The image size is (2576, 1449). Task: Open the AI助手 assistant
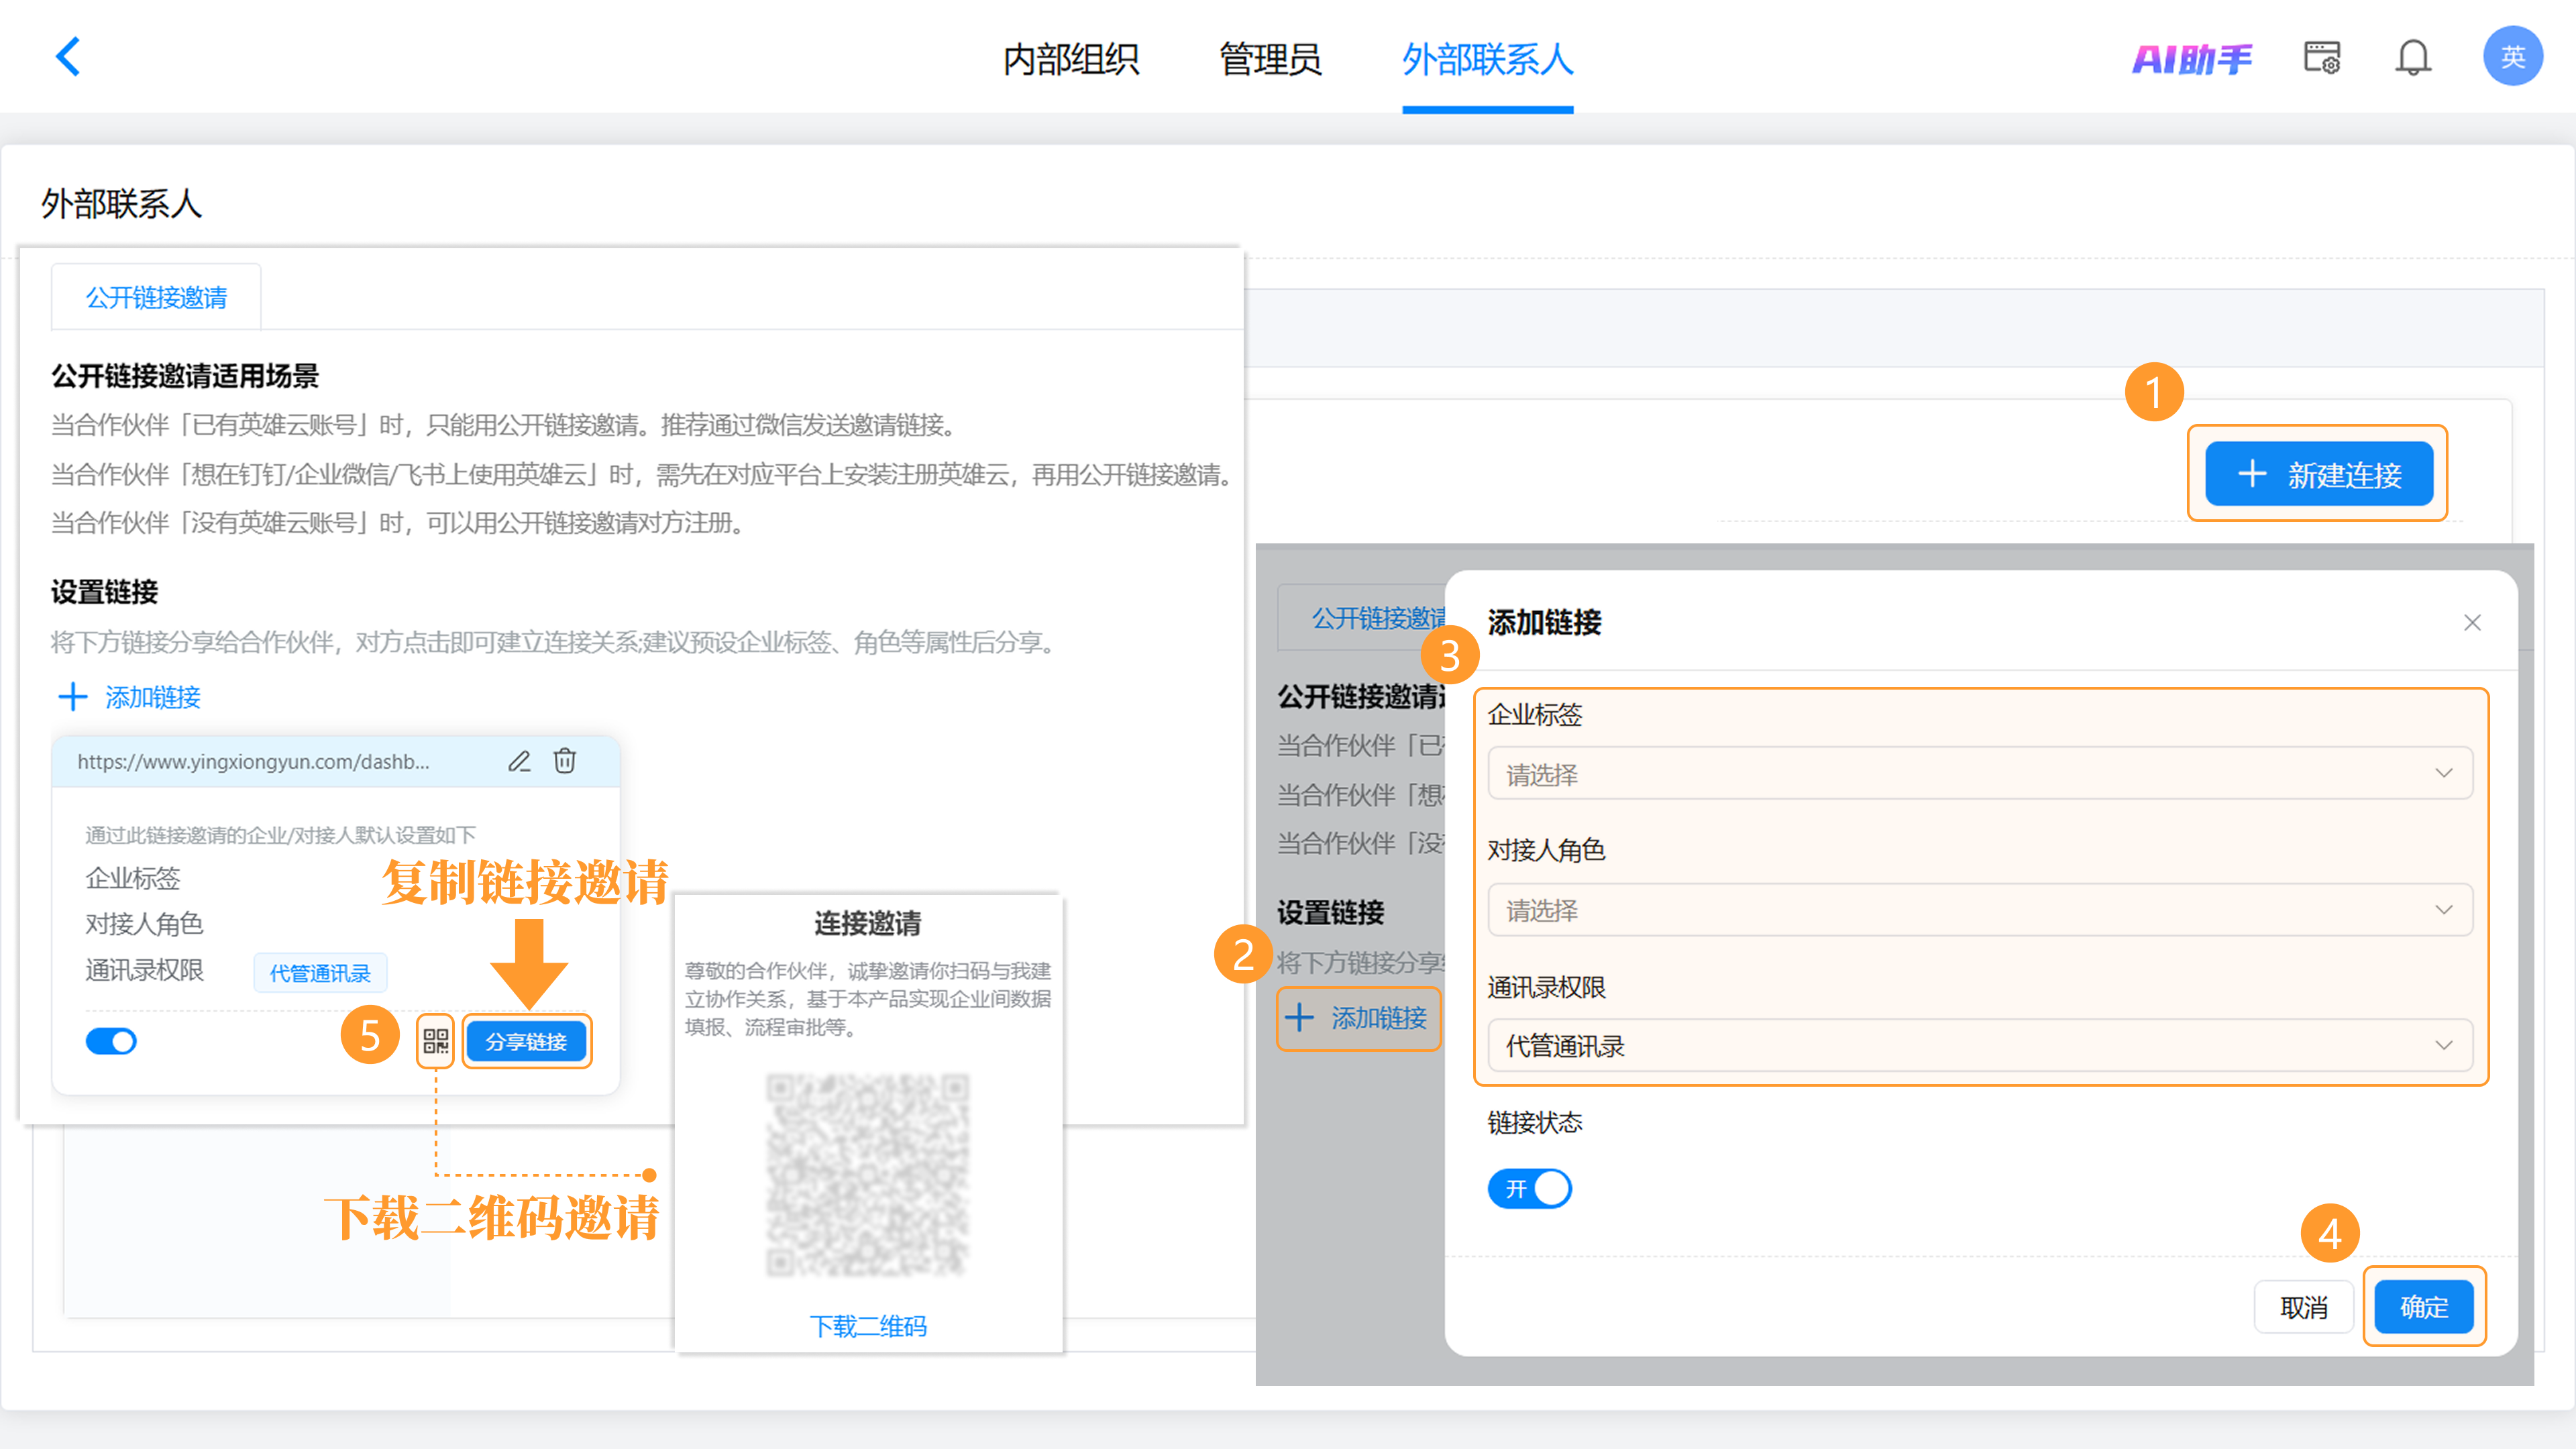click(2191, 59)
